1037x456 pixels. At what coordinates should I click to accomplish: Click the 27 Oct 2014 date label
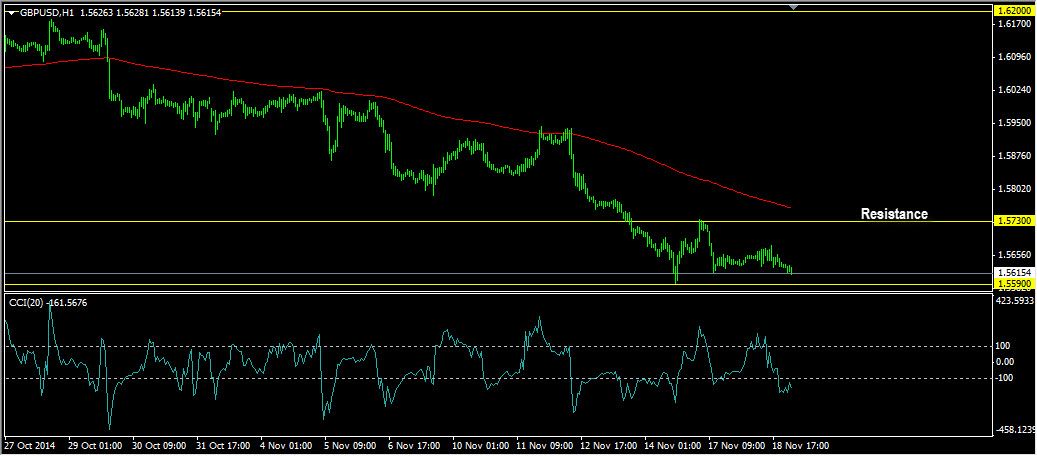point(30,445)
